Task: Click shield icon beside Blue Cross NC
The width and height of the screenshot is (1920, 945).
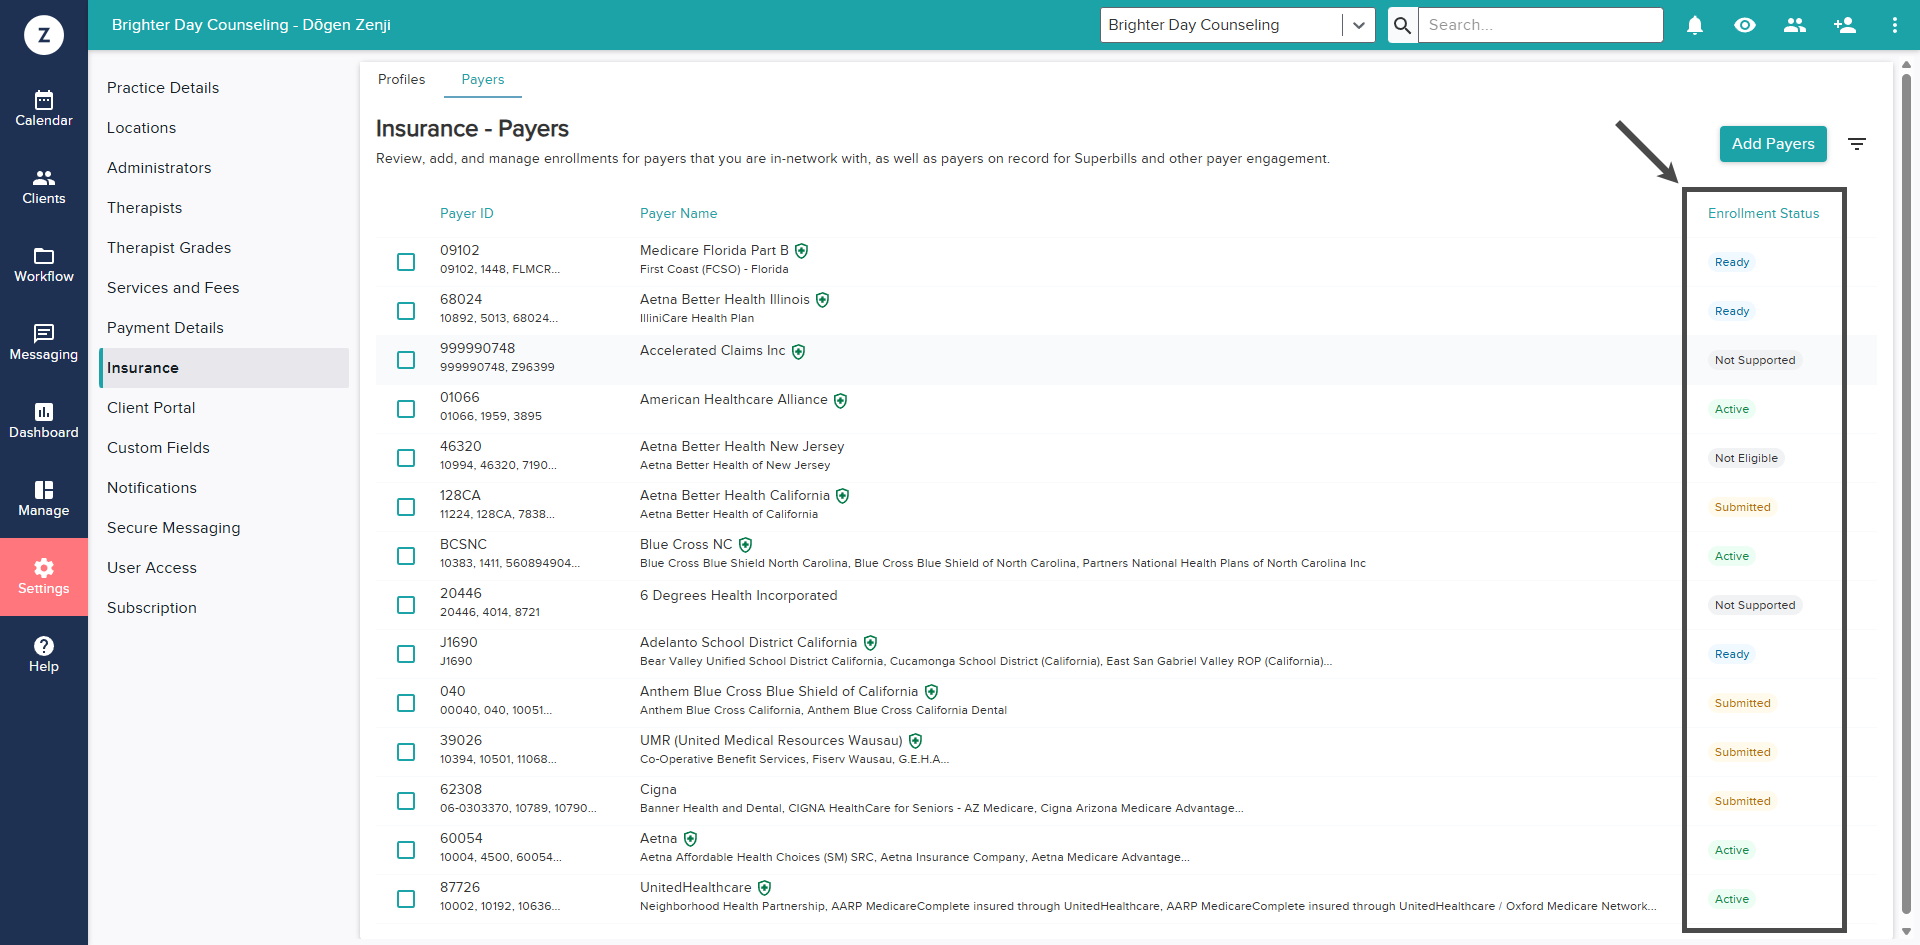Action: (746, 545)
